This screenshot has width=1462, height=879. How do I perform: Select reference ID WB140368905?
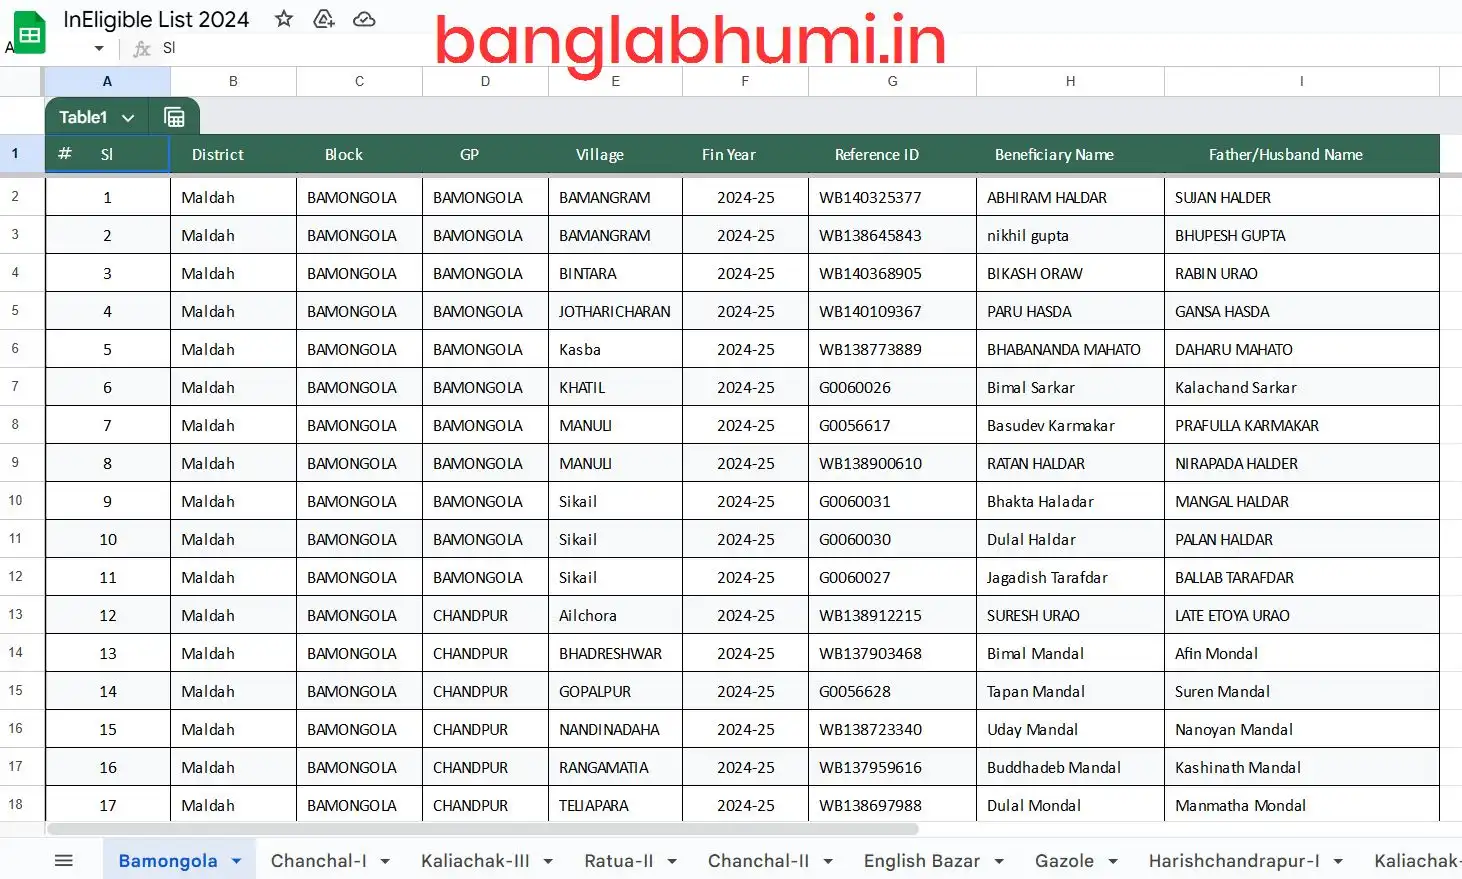(x=892, y=273)
